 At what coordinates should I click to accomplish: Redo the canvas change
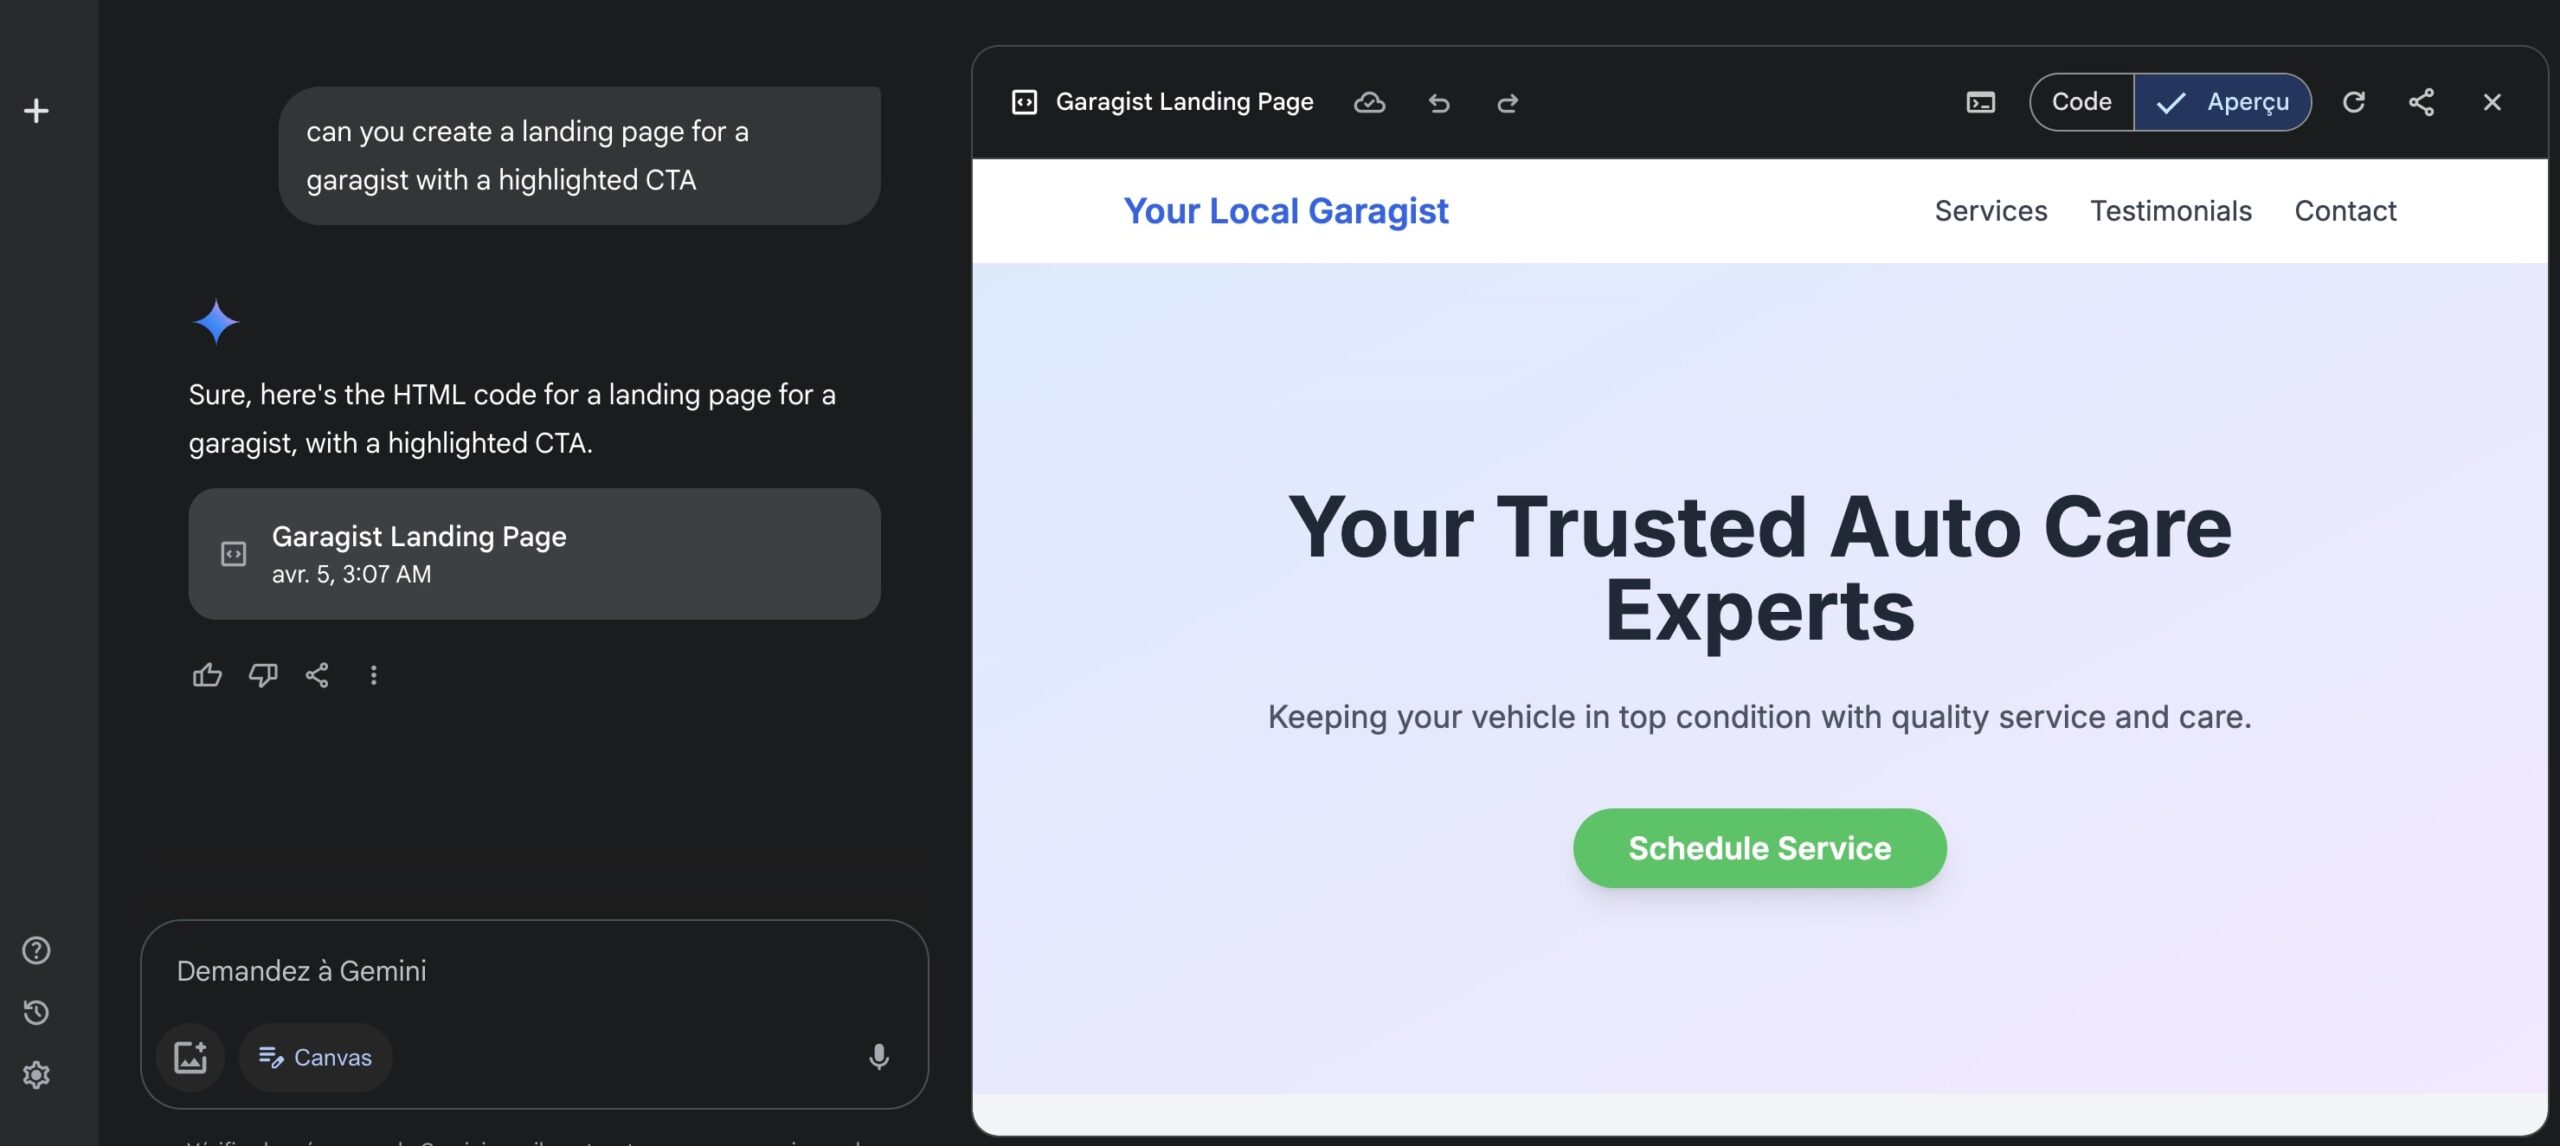1507,102
